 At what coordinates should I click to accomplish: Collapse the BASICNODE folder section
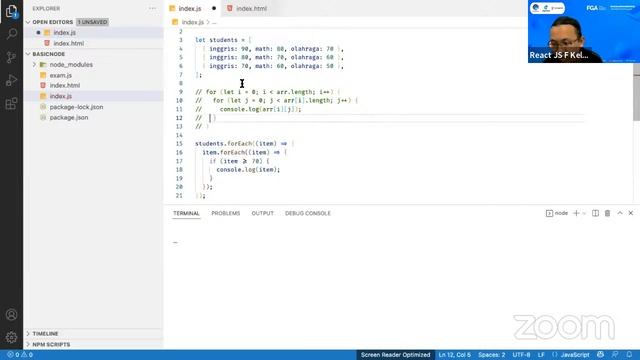tap(28, 54)
